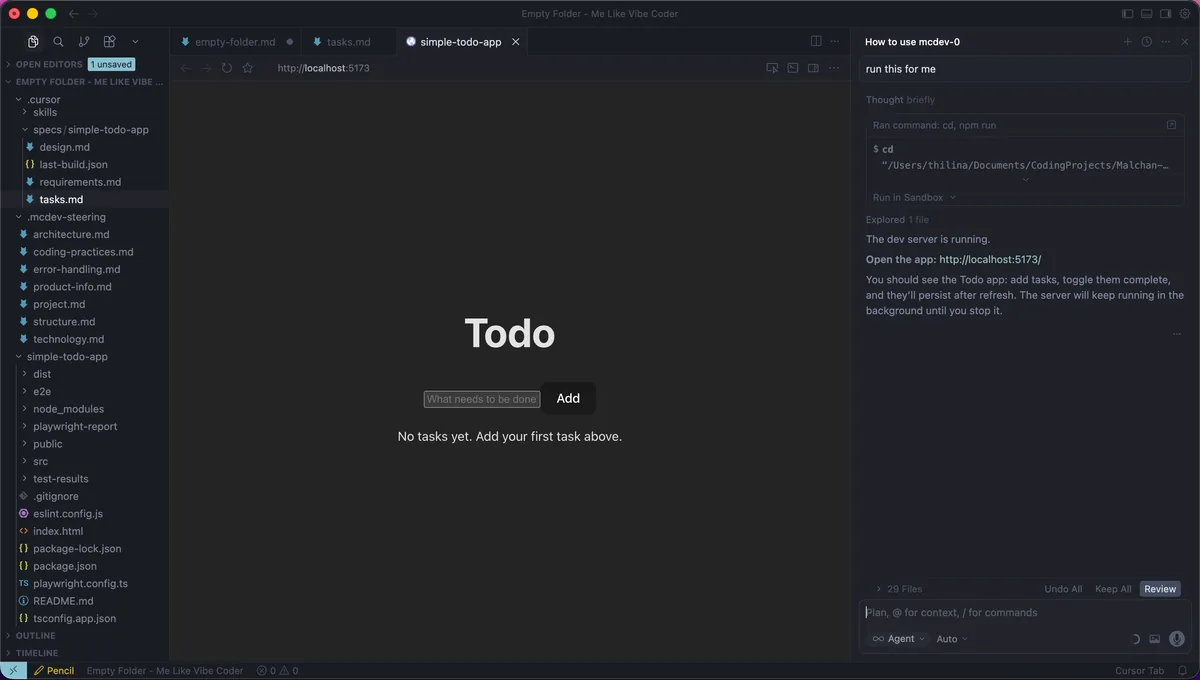
Task: Go back in the embedded browser toolbar
Action: coord(185,68)
